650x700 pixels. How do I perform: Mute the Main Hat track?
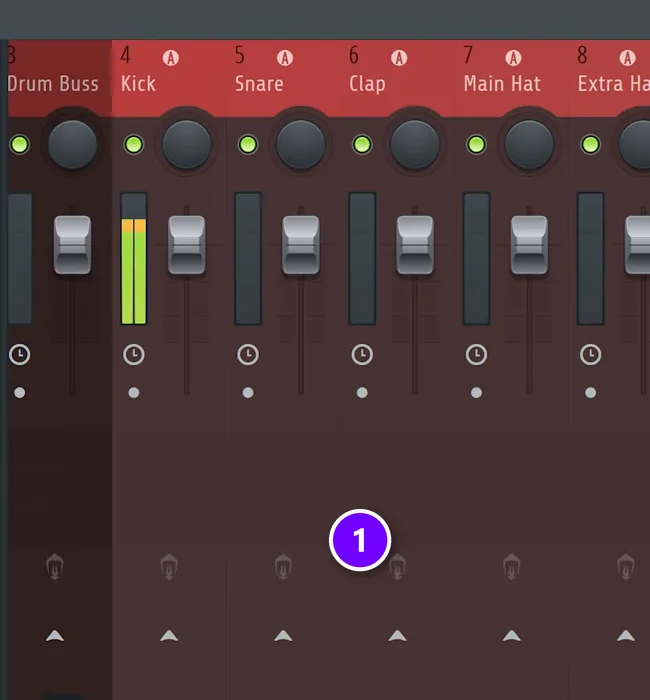(476, 145)
